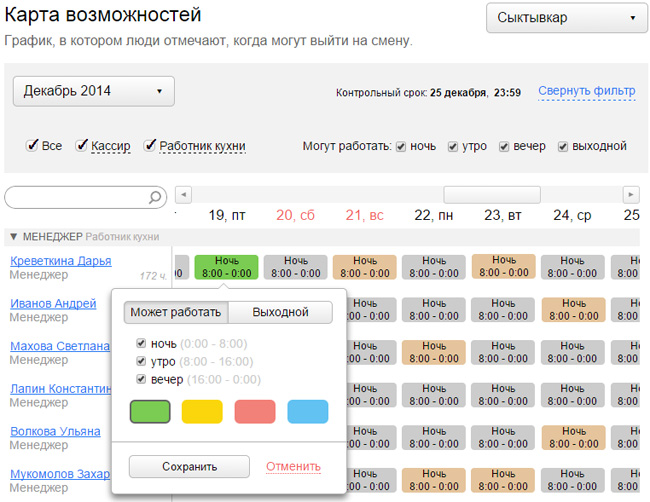This screenshot has height=502, width=650.
Task: Click the Отменить link
Action: tap(293, 467)
